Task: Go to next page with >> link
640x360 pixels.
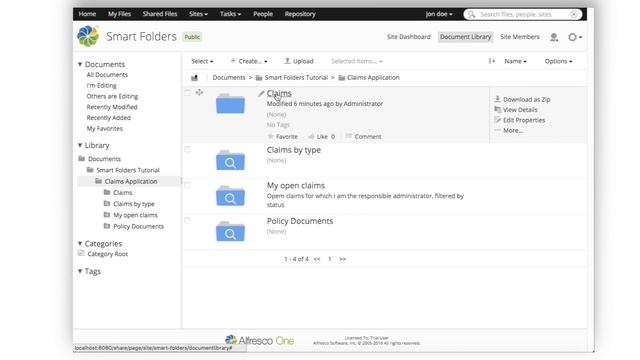Action: (343, 259)
